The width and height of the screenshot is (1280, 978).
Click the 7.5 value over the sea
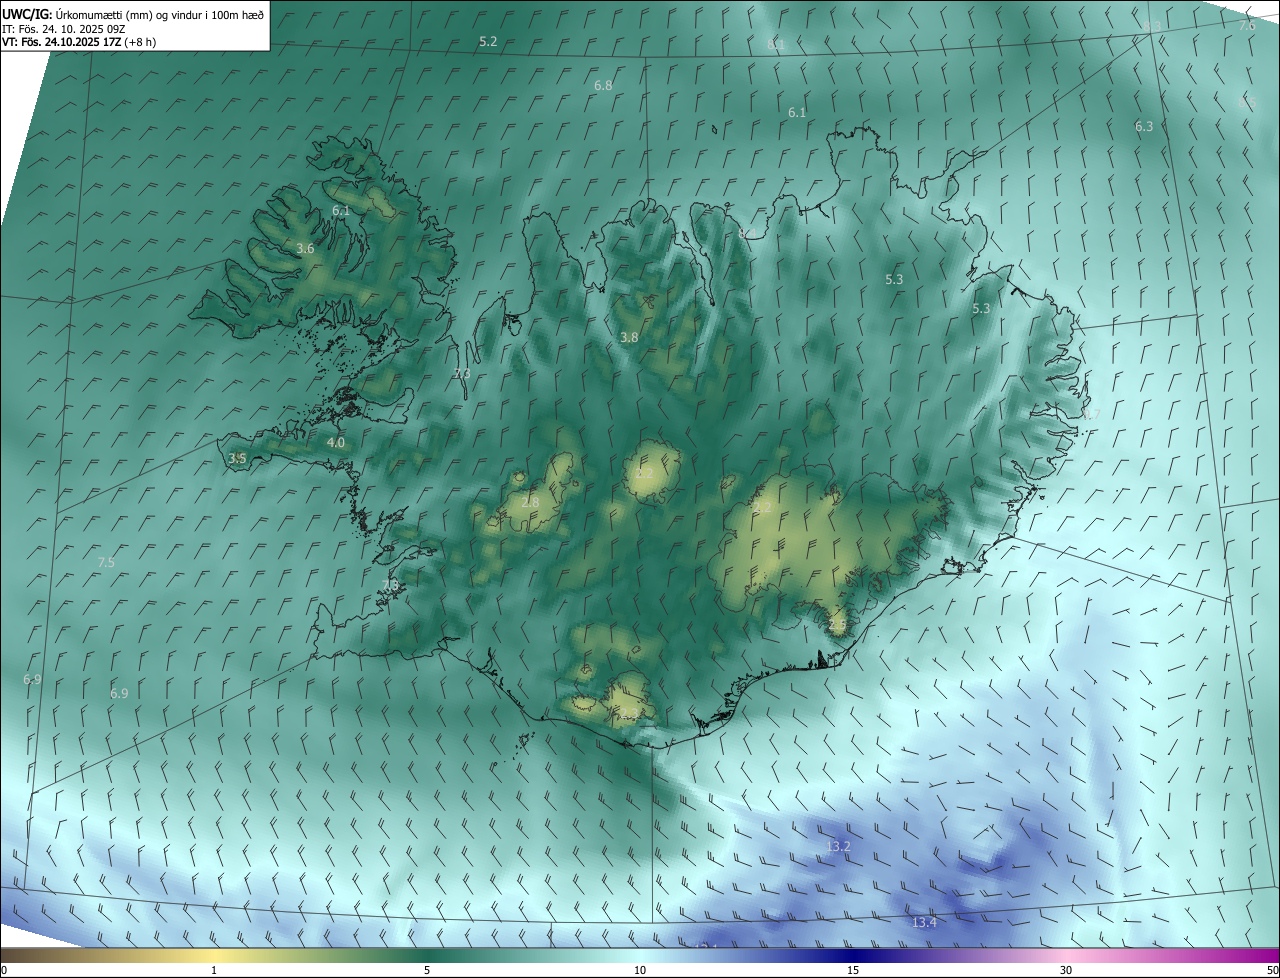[106, 563]
